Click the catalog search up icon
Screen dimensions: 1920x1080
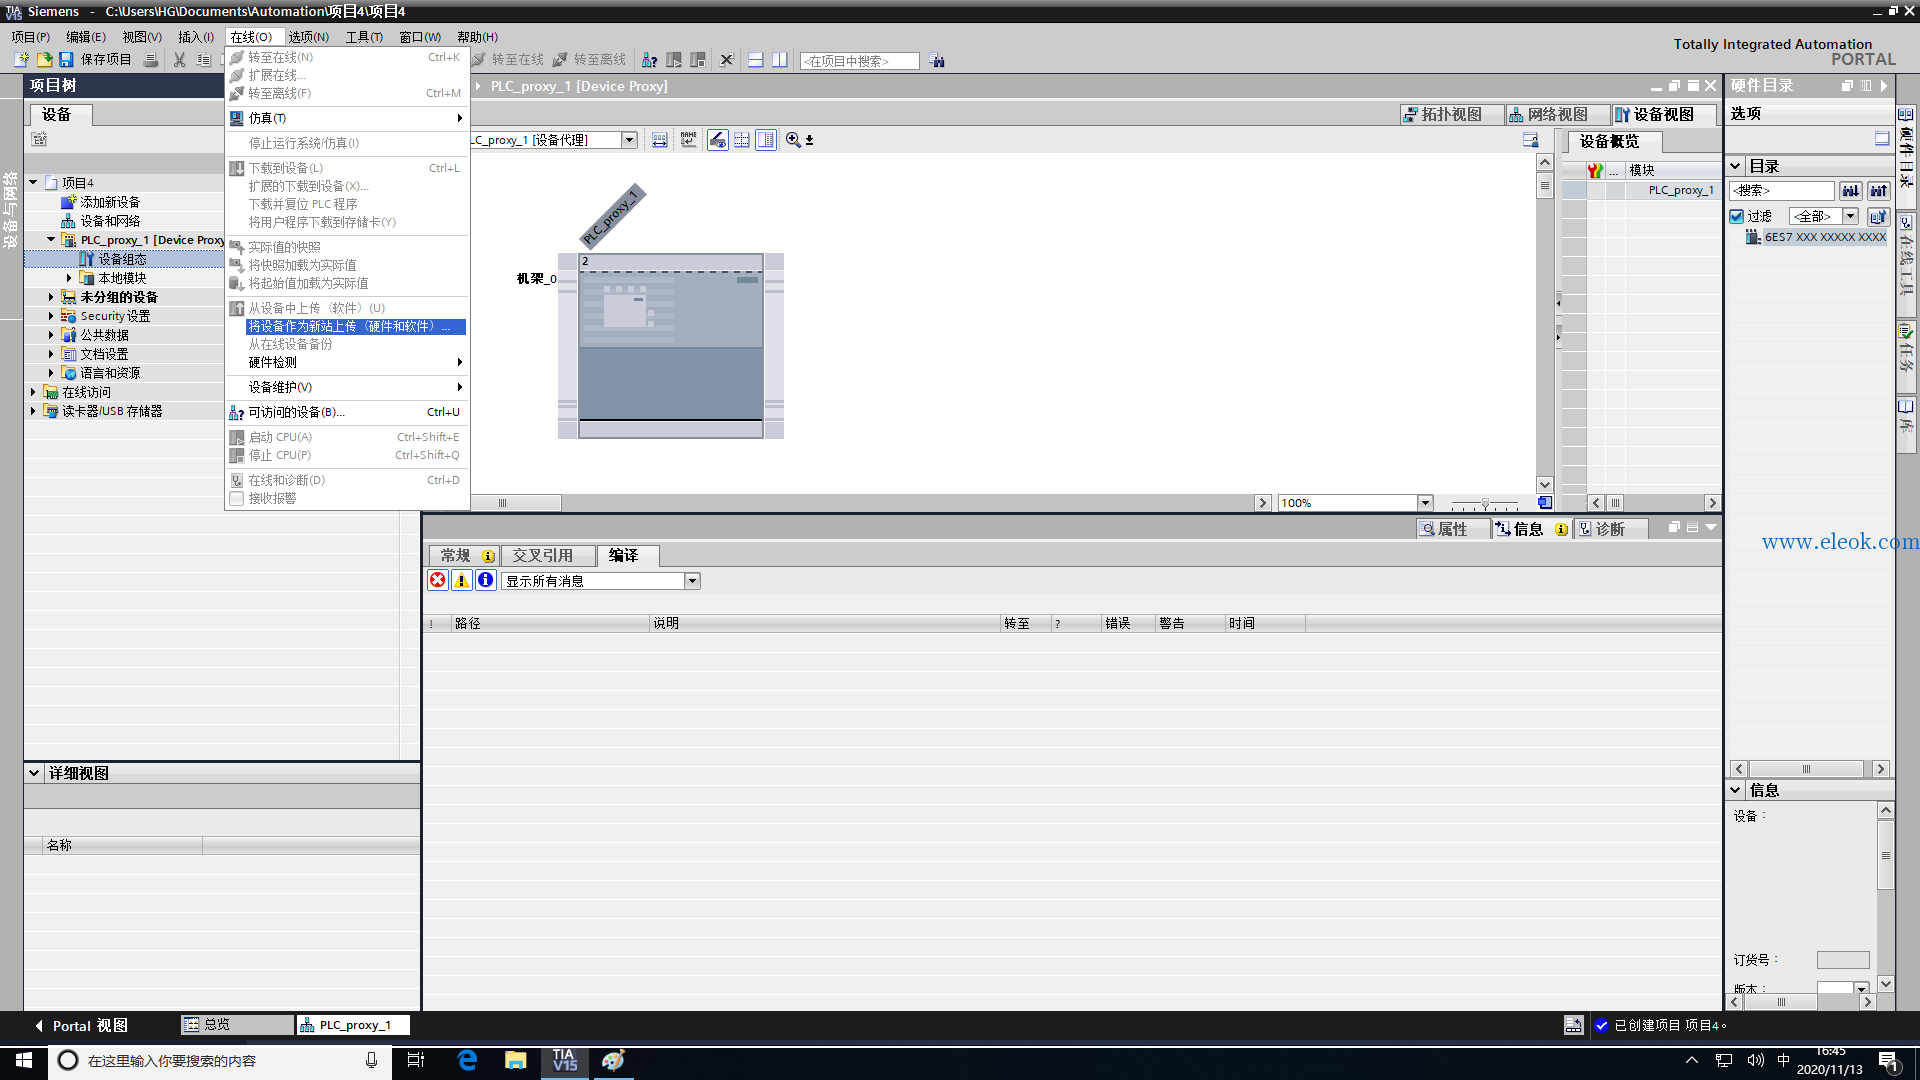pos(1879,190)
